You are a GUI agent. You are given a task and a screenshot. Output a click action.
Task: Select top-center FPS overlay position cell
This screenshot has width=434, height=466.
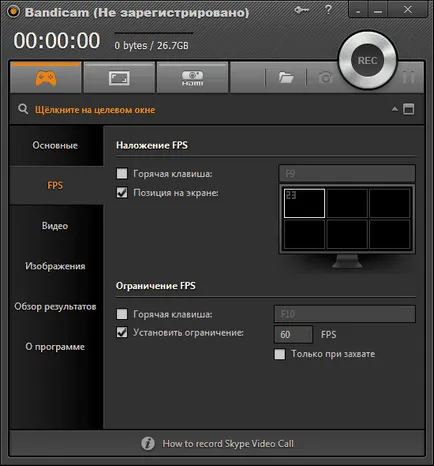click(347, 203)
